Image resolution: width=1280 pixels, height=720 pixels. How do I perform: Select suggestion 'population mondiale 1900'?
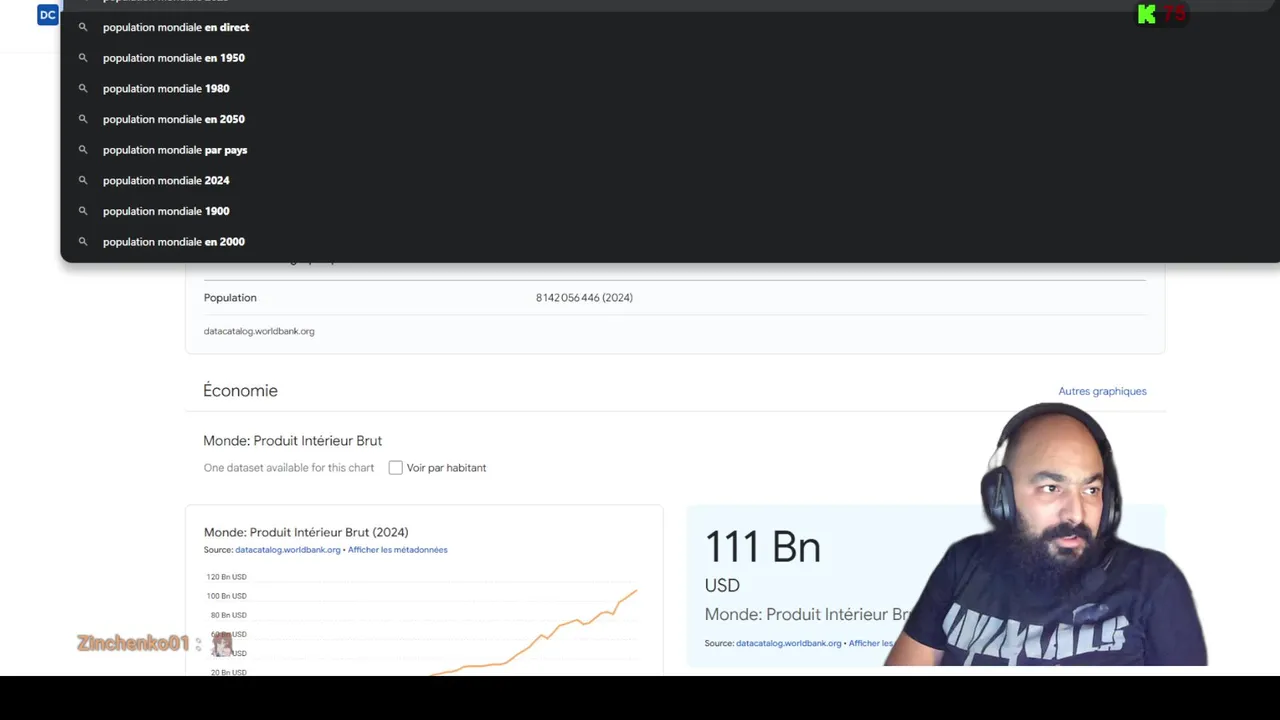[x=670, y=211]
